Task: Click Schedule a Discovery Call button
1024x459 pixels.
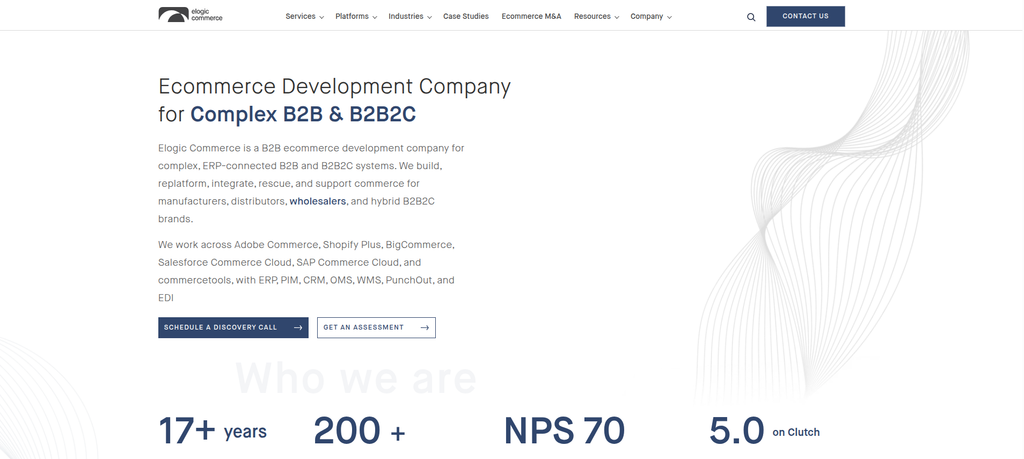Action: click(x=233, y=328)
